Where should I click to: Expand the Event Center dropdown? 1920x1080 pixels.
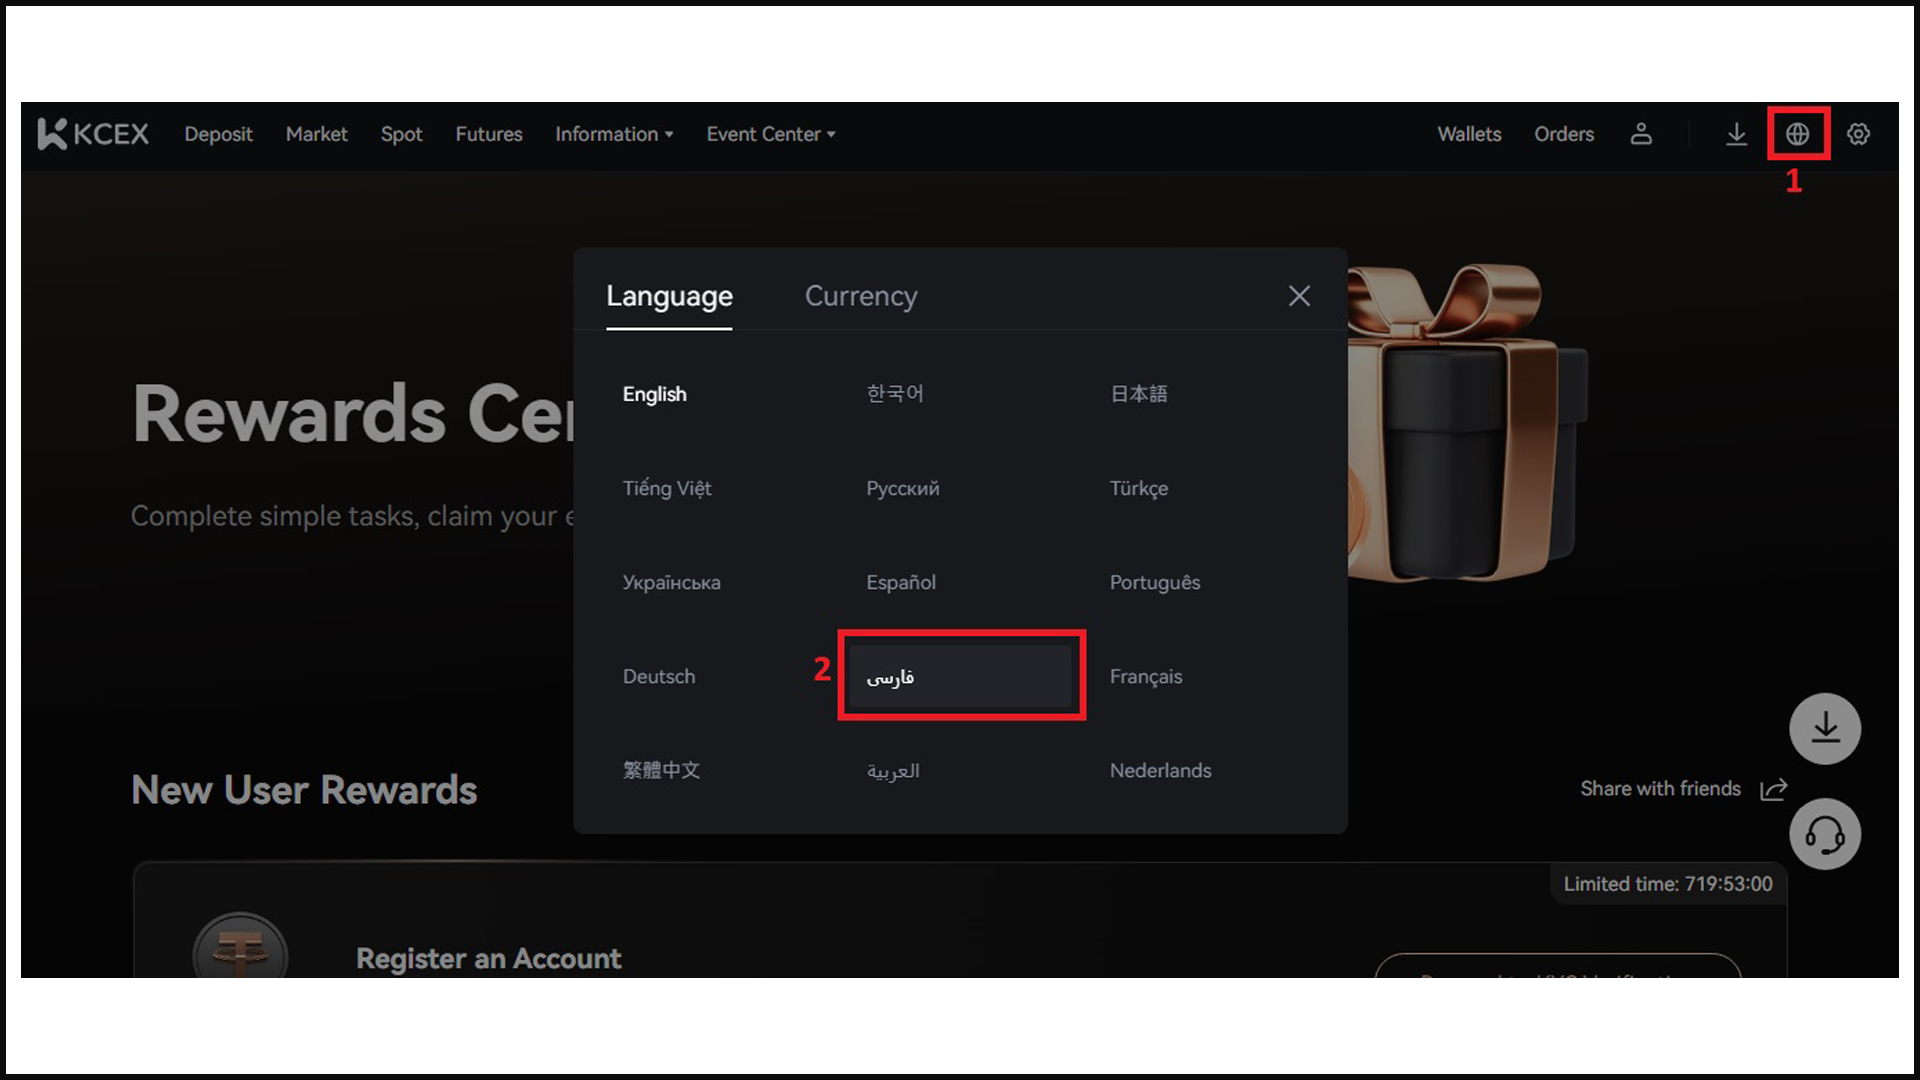(770, 134)
